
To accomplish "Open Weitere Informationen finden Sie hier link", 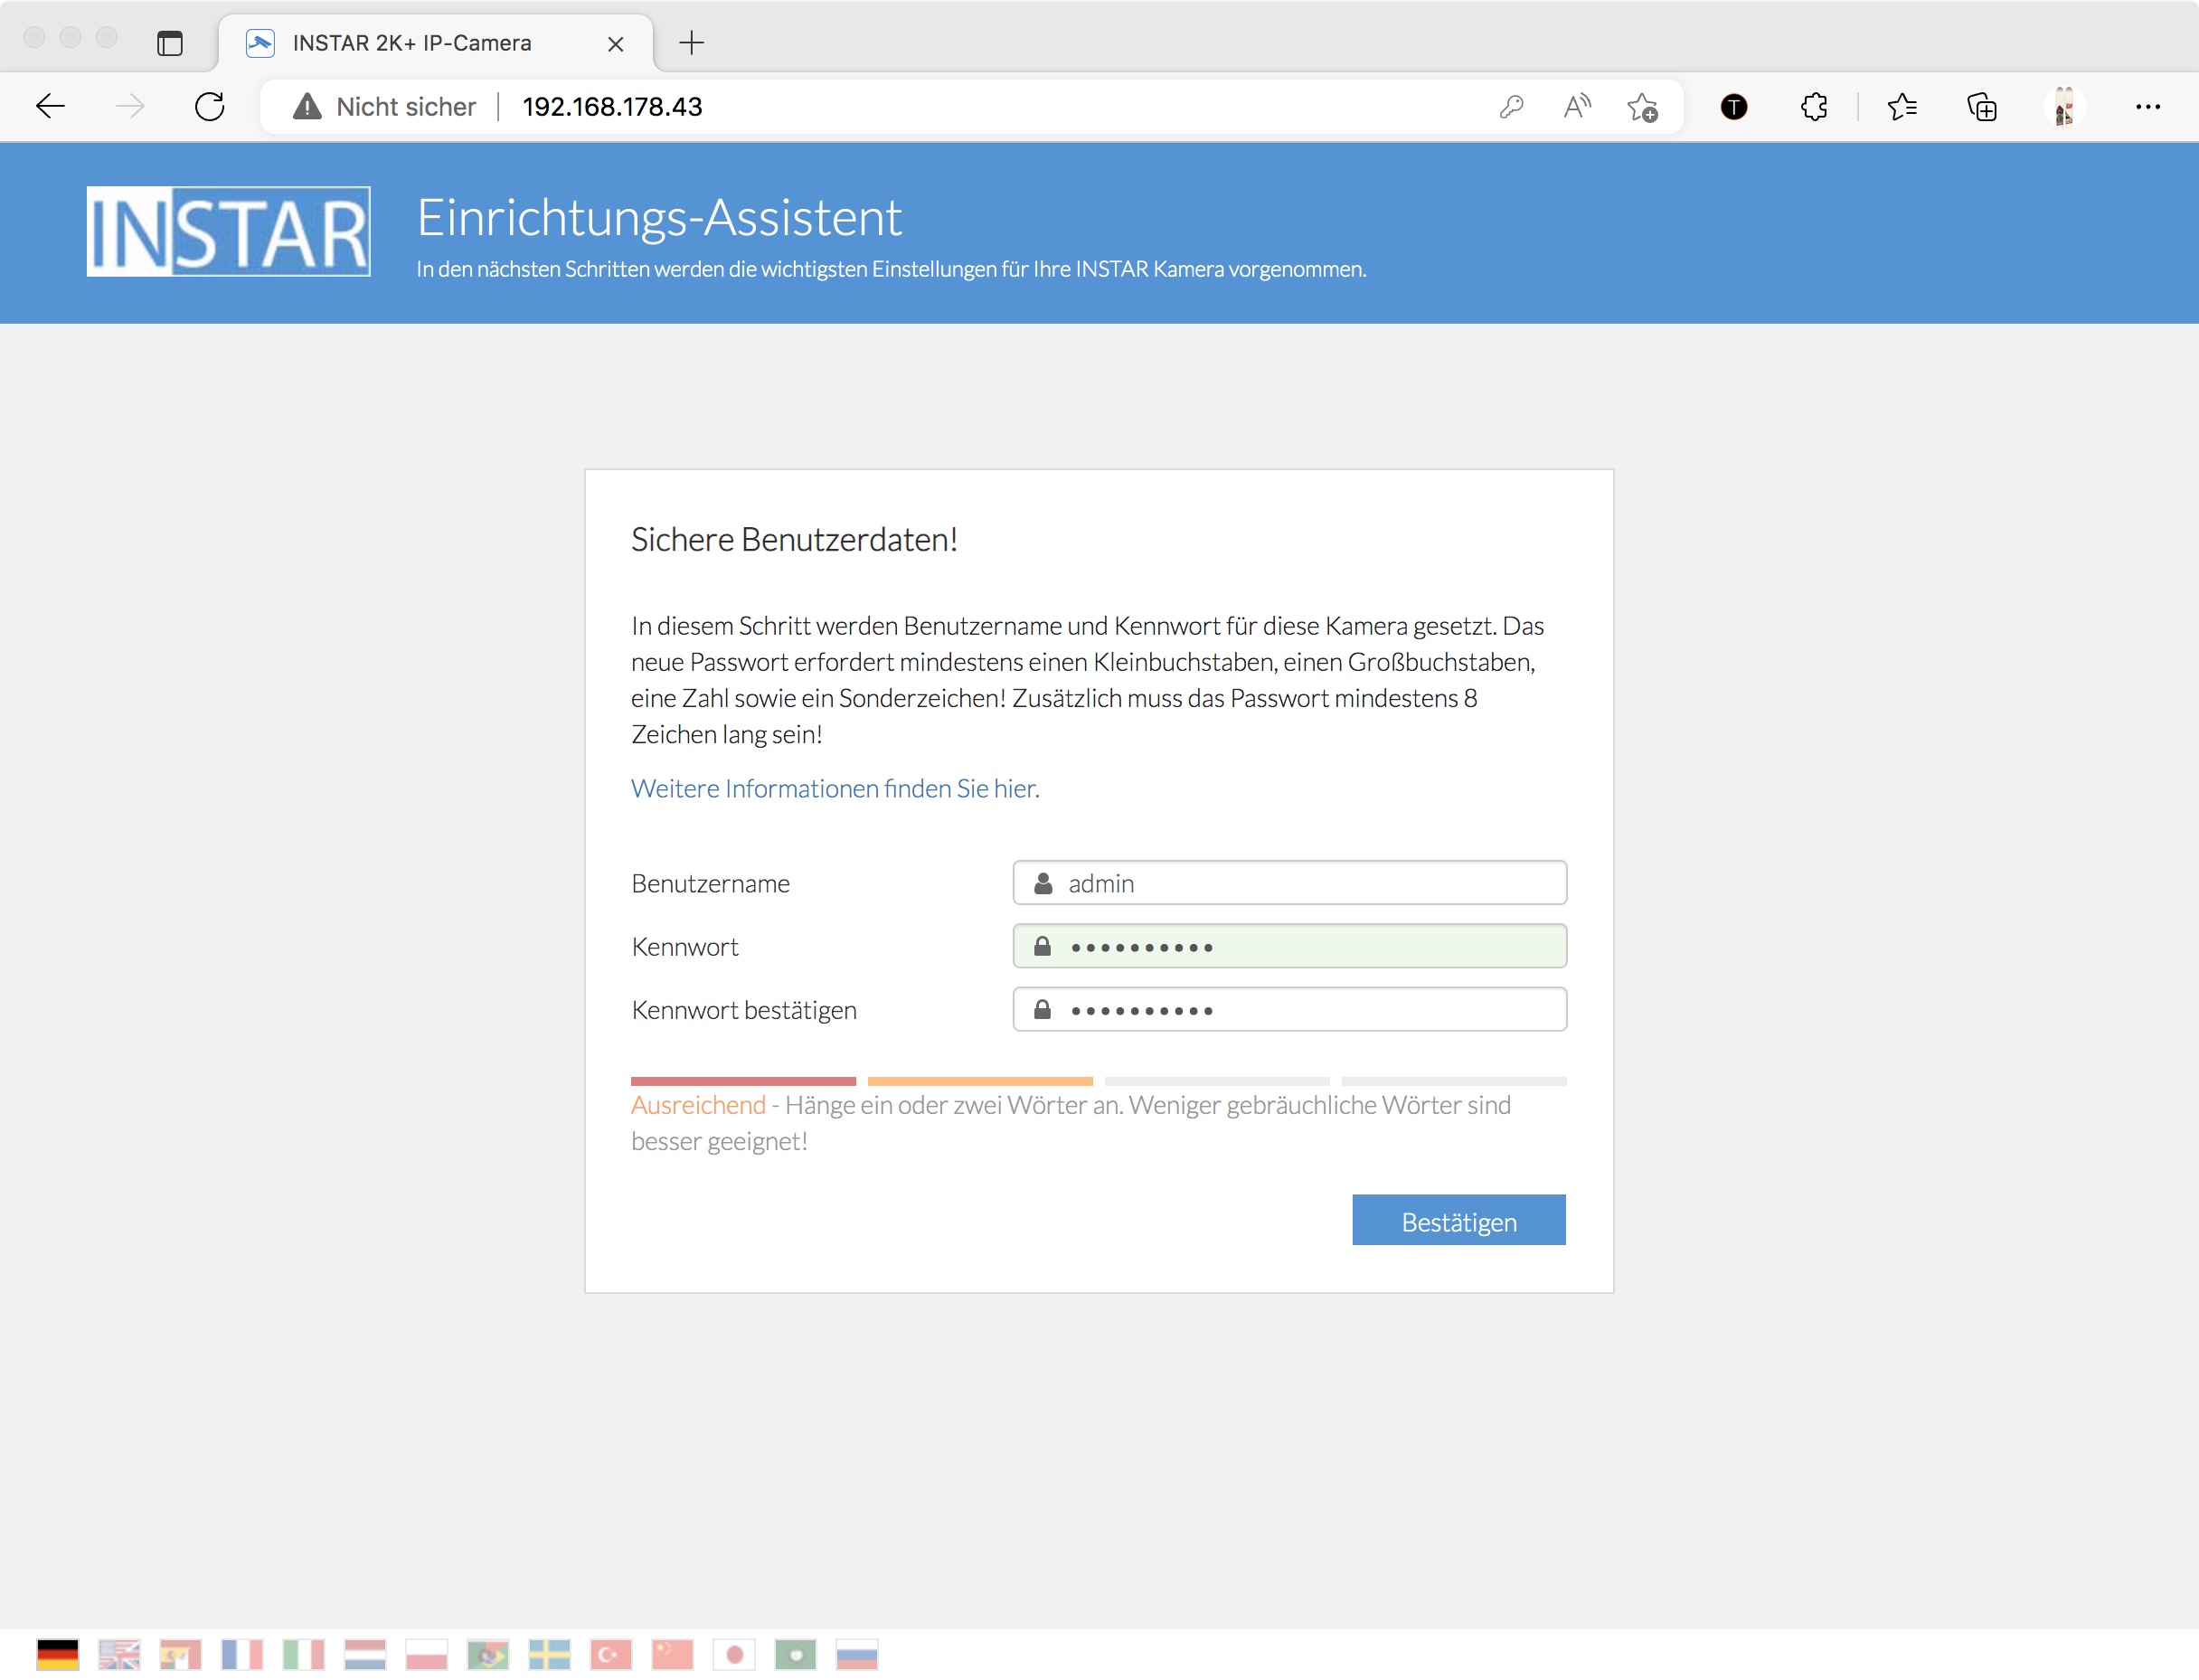I will 835,788.
